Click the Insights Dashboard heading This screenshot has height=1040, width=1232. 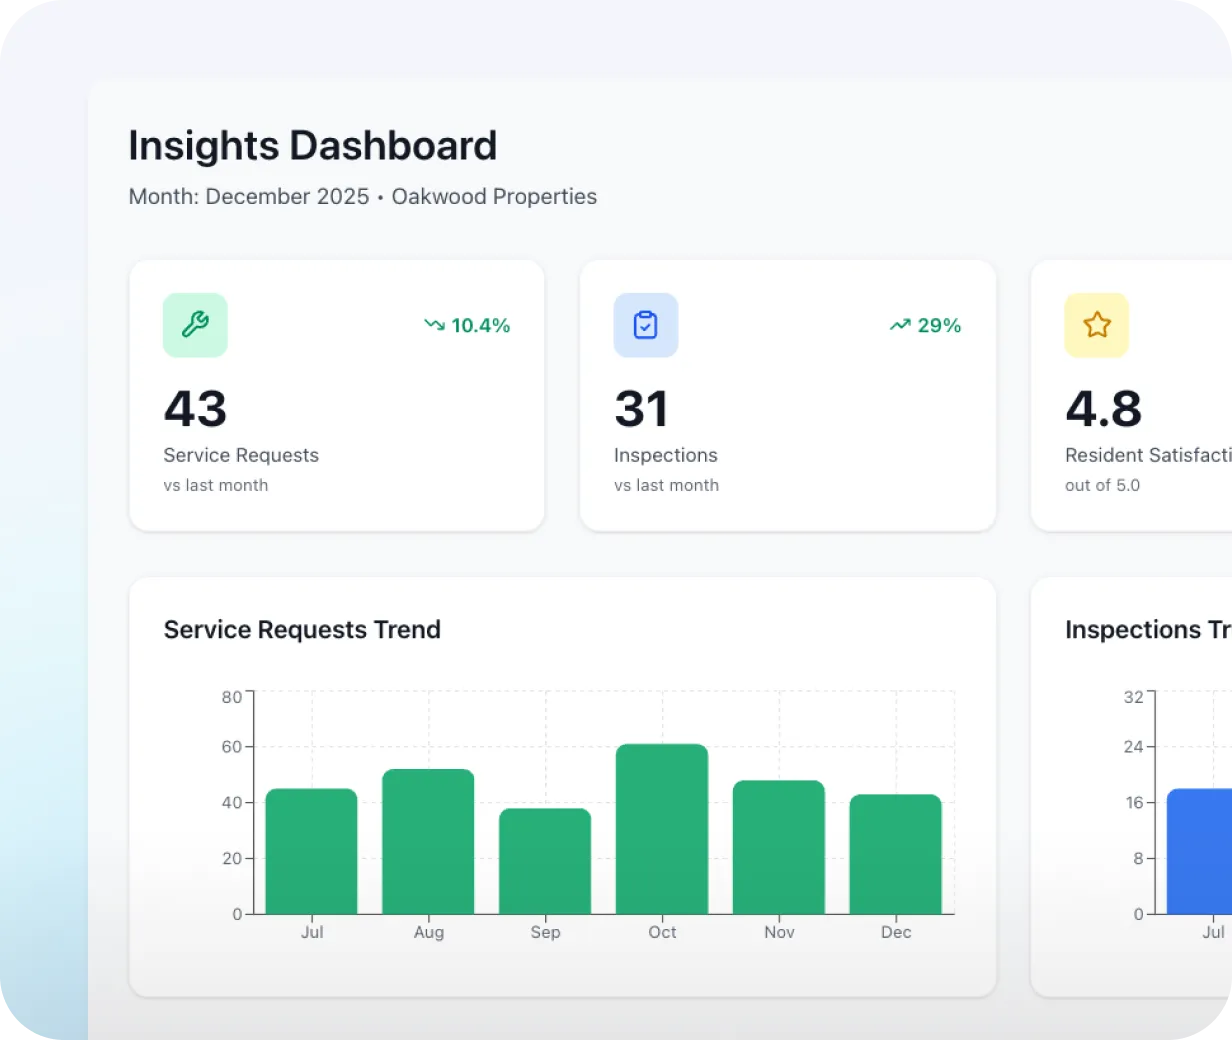(313, 146)
